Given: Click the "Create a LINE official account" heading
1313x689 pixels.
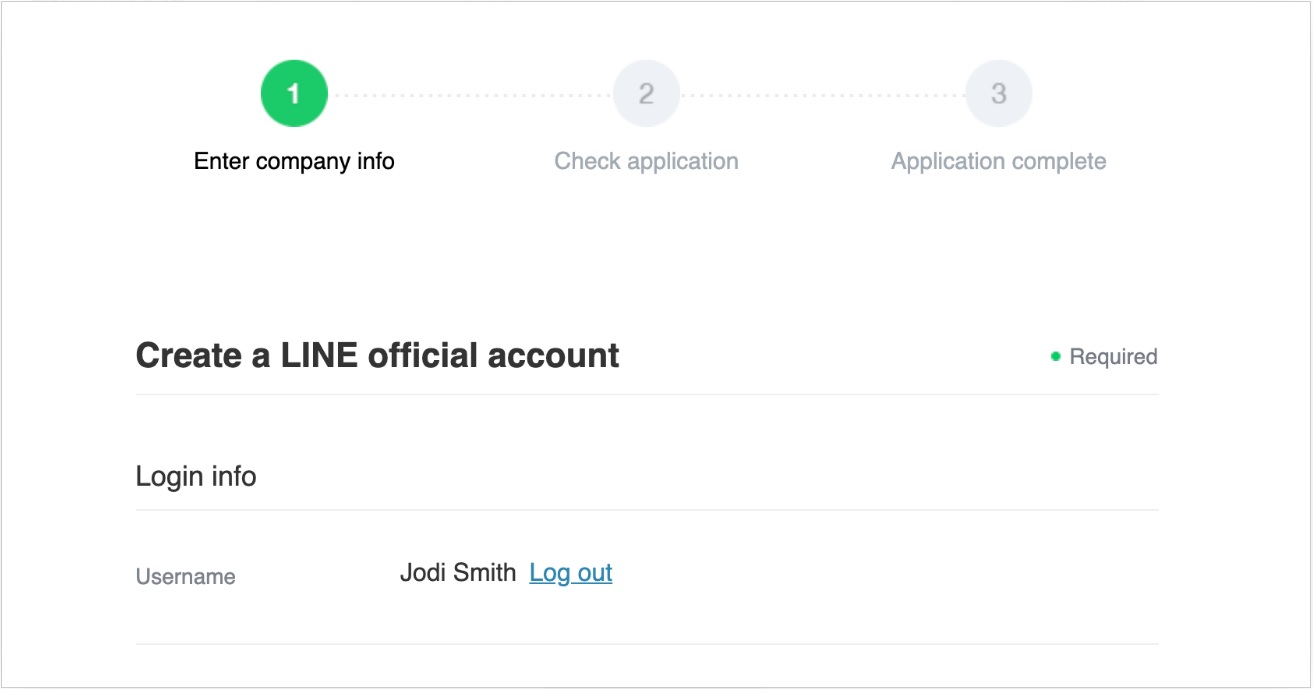Looking at the screenshot, I should tap(377, 355).
